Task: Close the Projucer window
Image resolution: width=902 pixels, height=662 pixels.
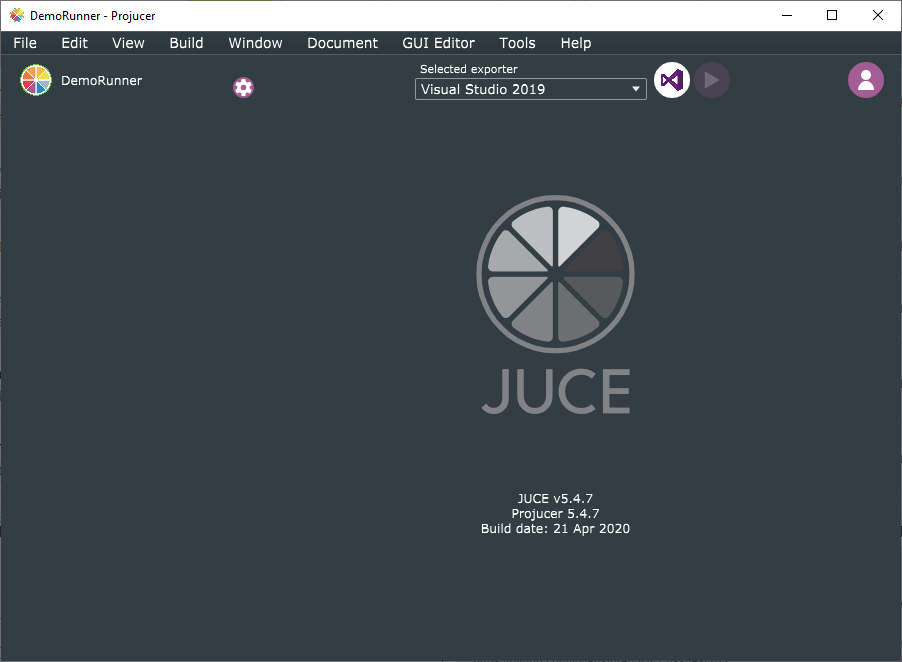Action: click(x=878, y=16)
